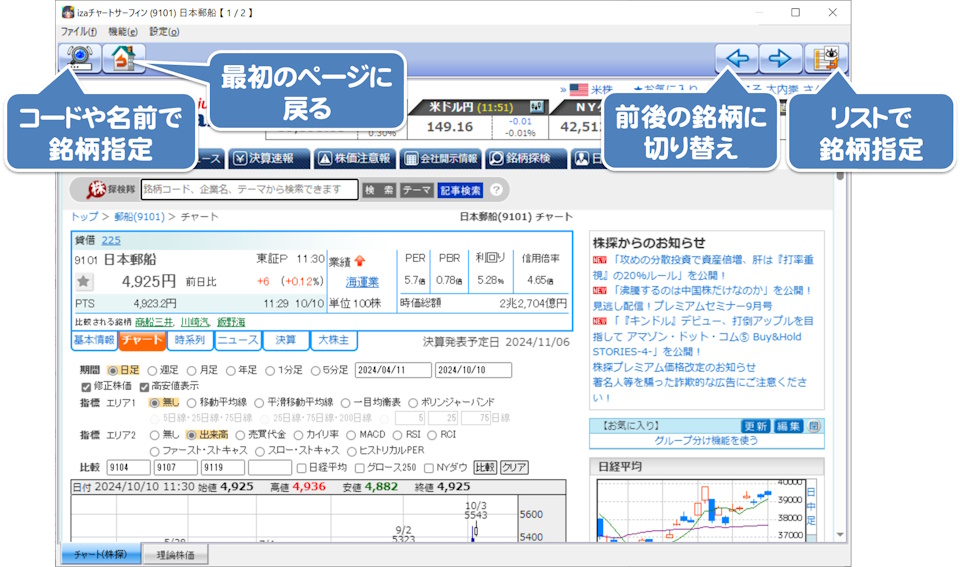Click the 検索 search button
960x567 pixels.
(379, 190)
